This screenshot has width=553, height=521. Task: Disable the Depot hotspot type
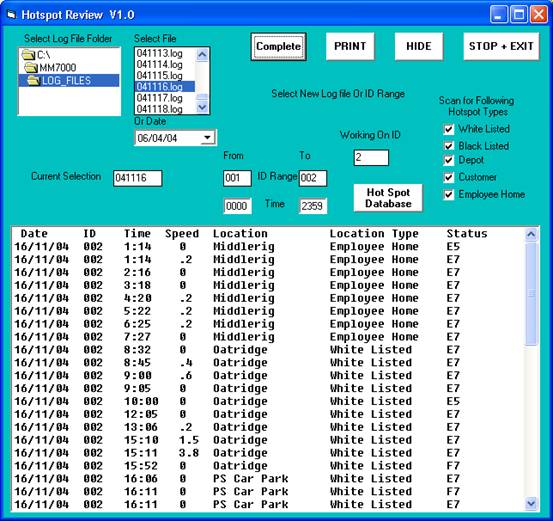point(449,160)
